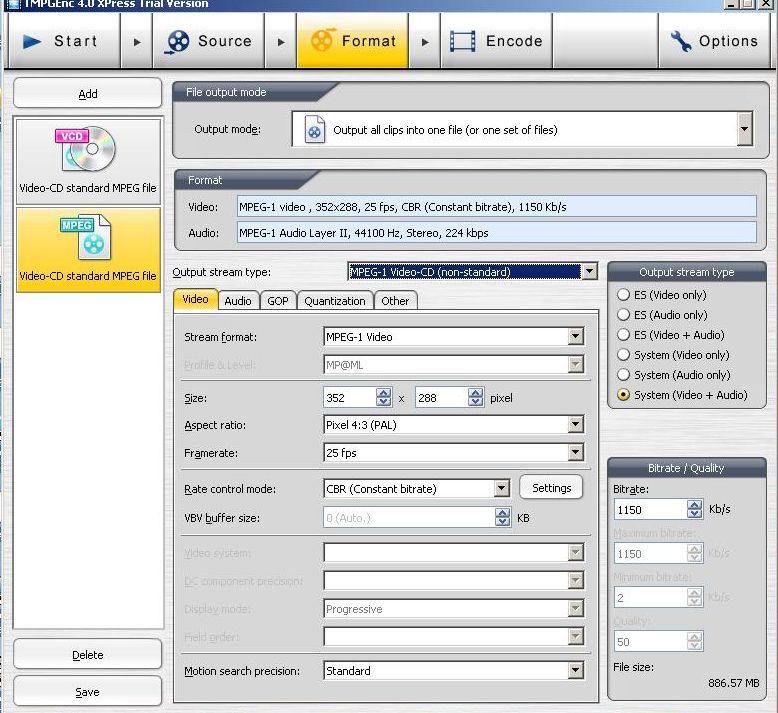The image size is (778, 713).
Task: Click the Audio format summary field
Action: tap(497, 232)
